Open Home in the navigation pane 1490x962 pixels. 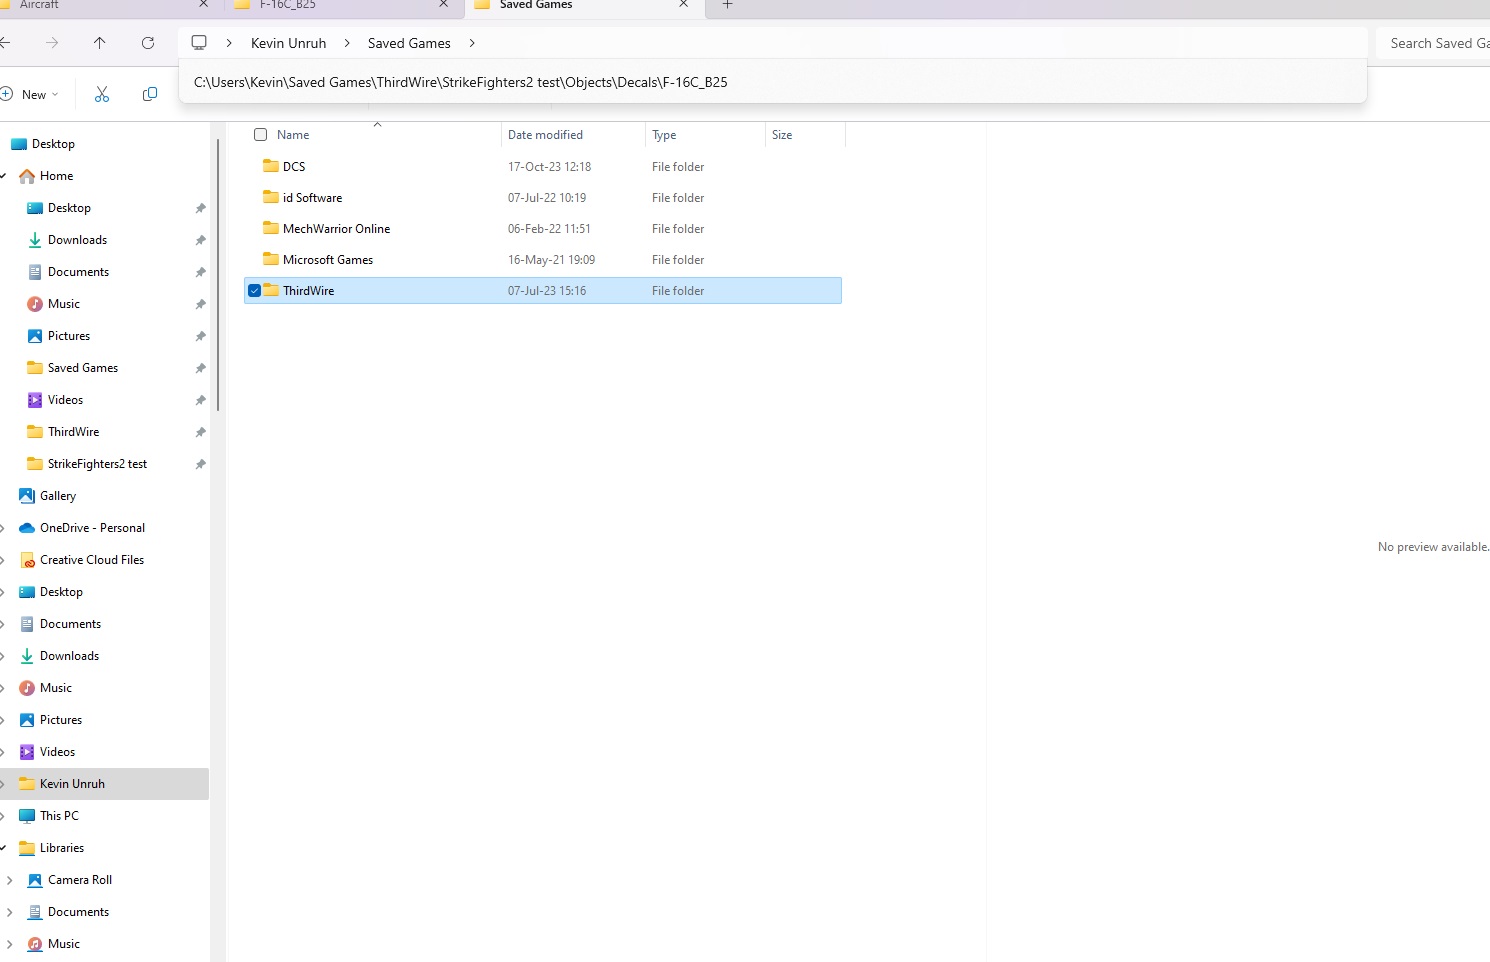point(56,176)
